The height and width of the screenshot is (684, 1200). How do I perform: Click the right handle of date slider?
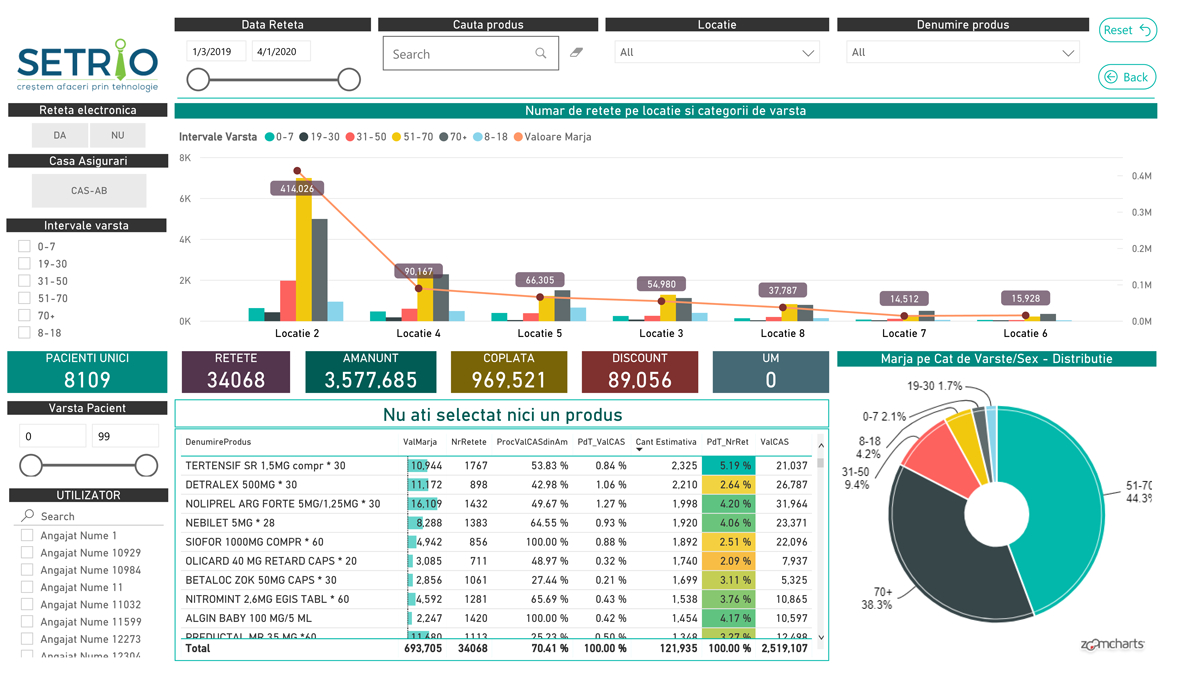pos(349,79)
